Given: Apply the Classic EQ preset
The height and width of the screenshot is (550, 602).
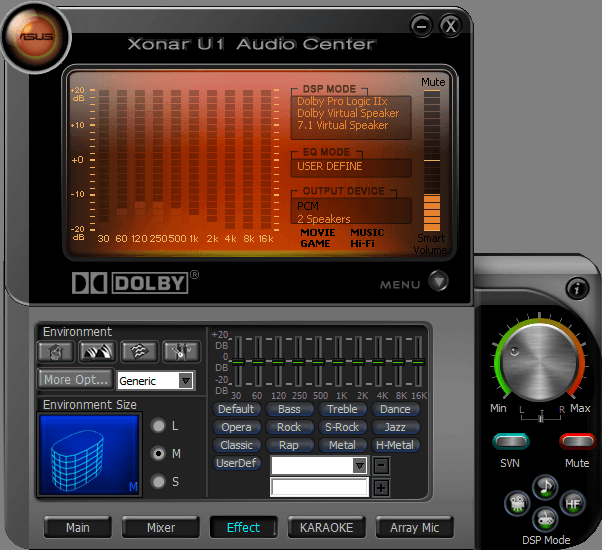Looking at the screenshot, I should tap(236, 445).
